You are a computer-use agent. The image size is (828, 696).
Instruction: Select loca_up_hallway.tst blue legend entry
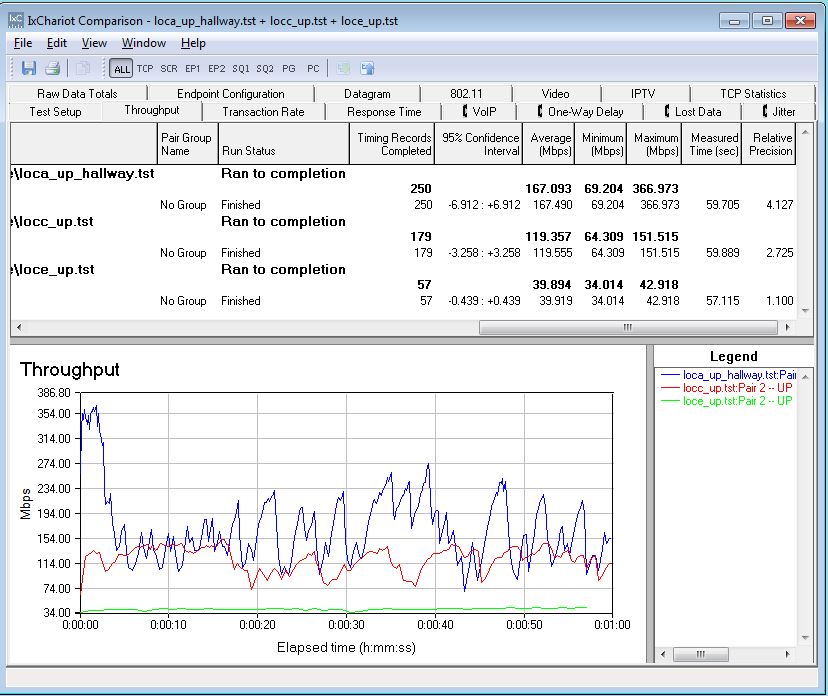point(729,375)
